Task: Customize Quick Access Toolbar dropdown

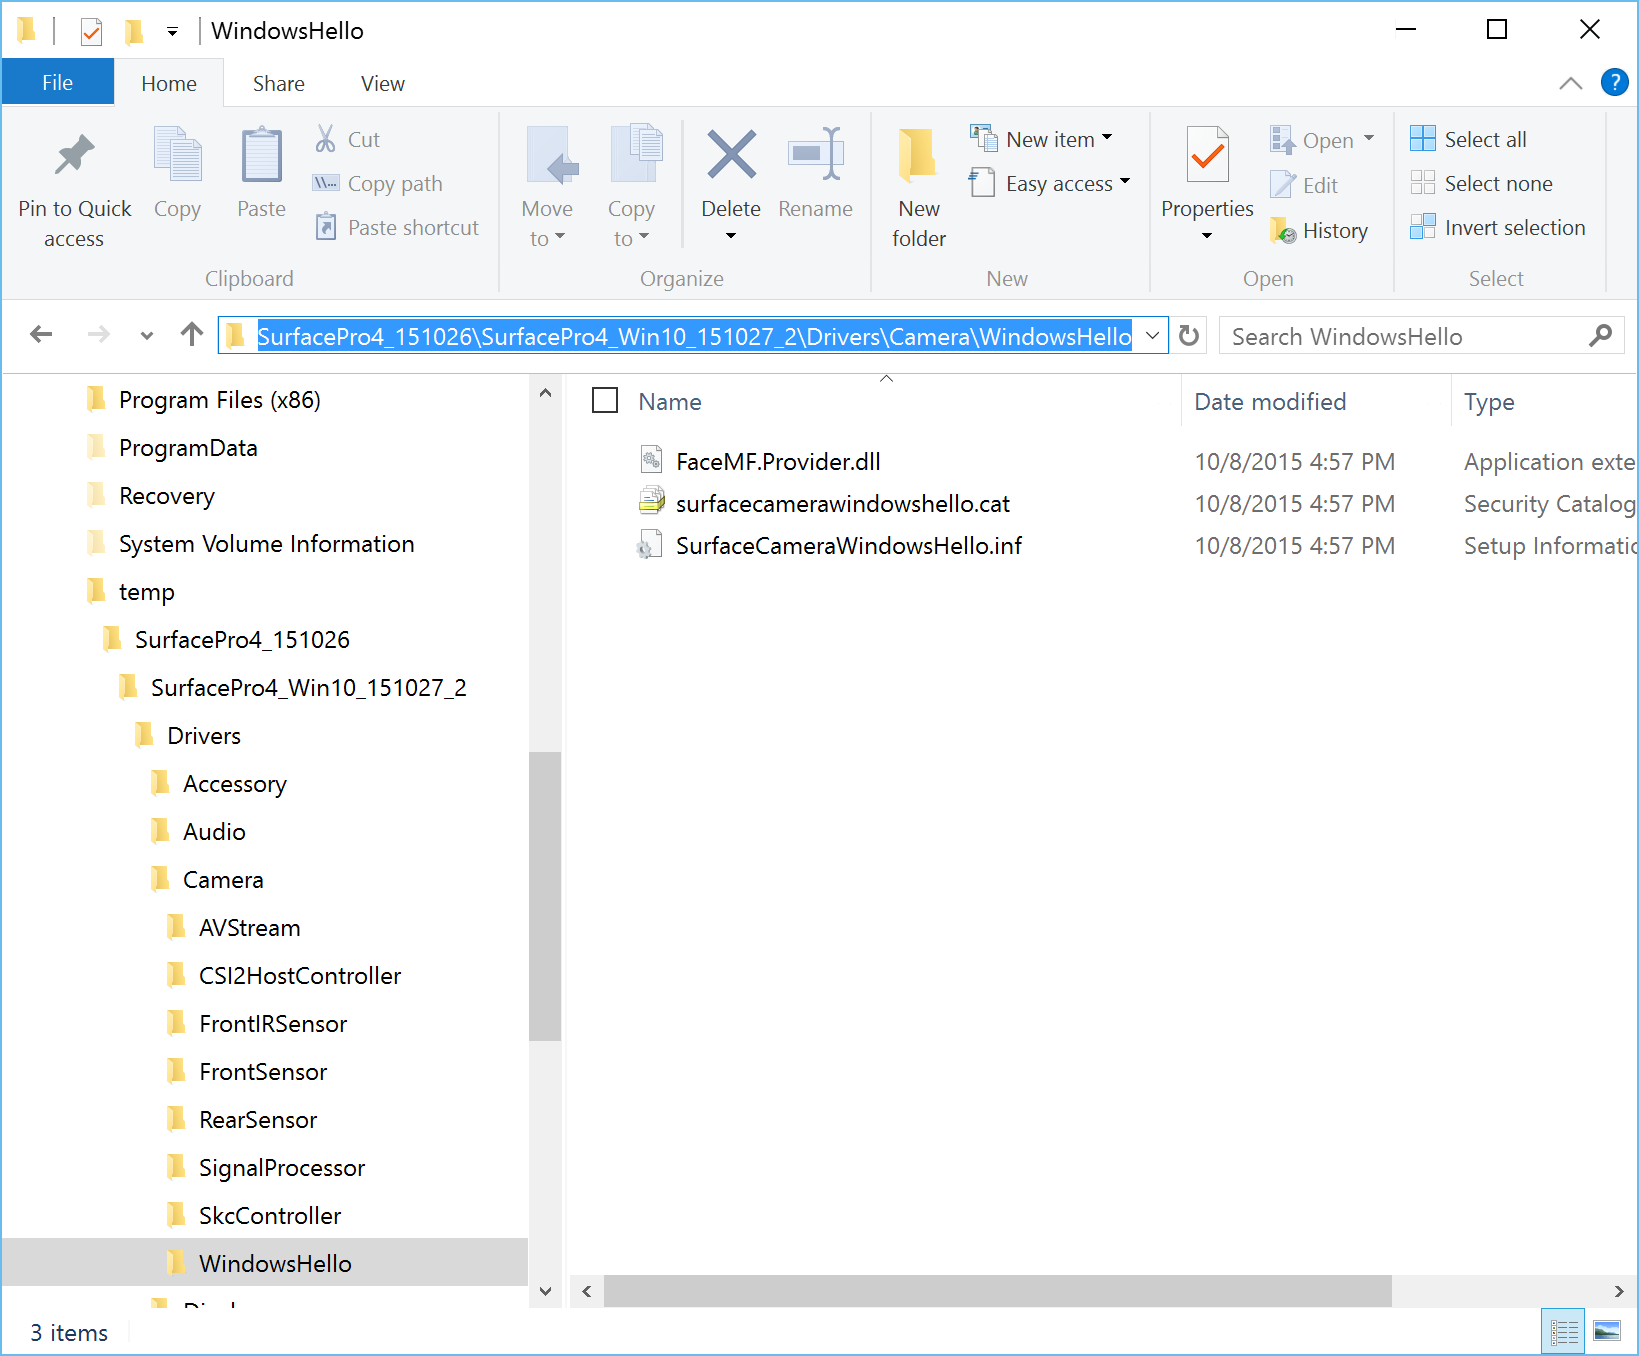Action: click(x=172, y=32)
